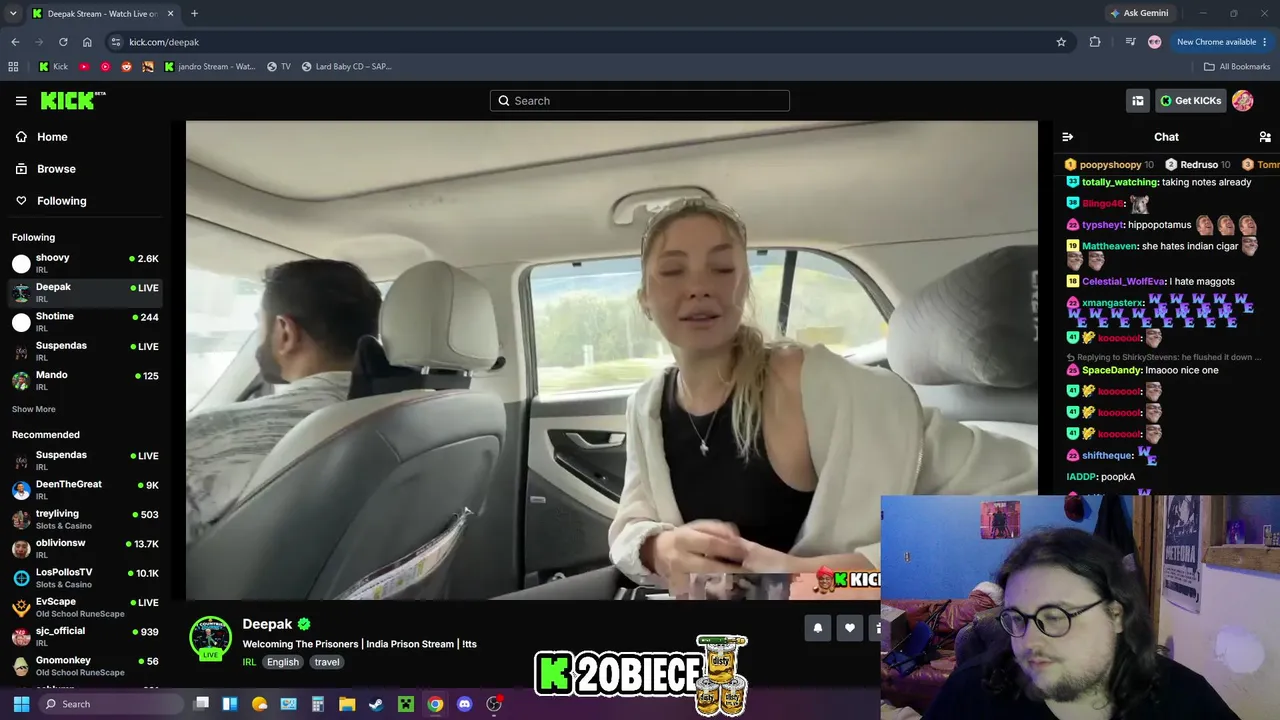Open Discord from the taskbar
This screenshot has height=720, width=1280.
point(464,704)
